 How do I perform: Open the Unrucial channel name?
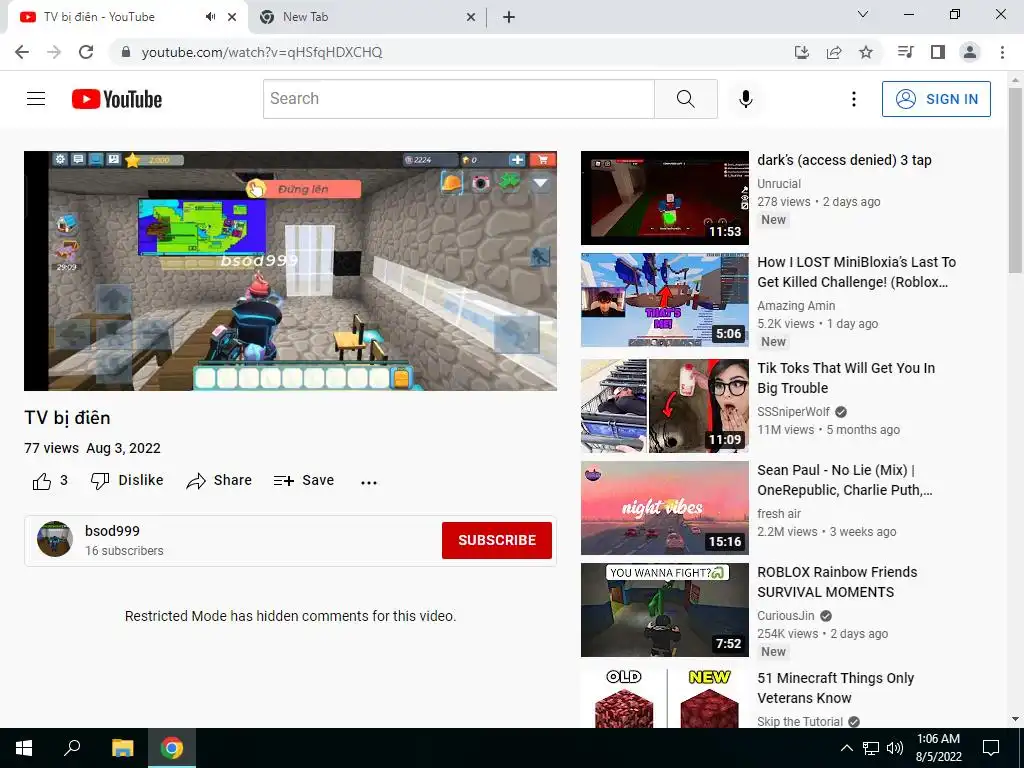pyautogui.click(x=778, y=184)
